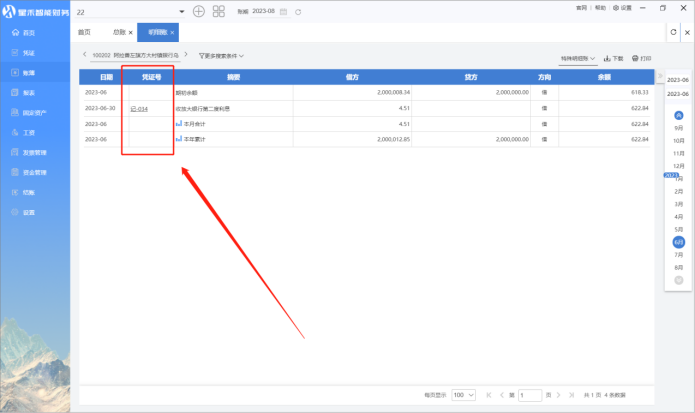Go to next account with right chevron
Image resolution: width=695 pixels, height=413 pixels.
(x=187, y=55)
